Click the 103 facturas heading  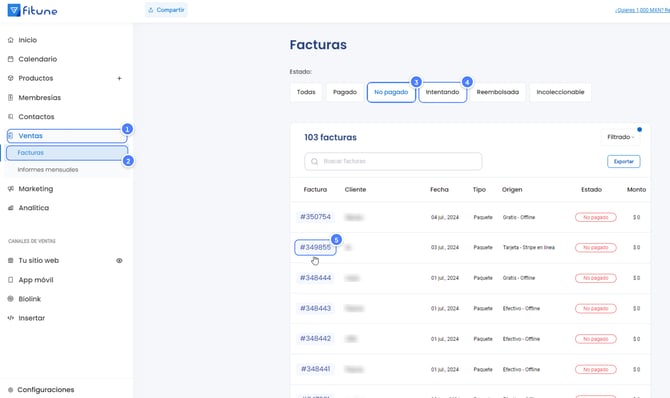tap(330, 137)
